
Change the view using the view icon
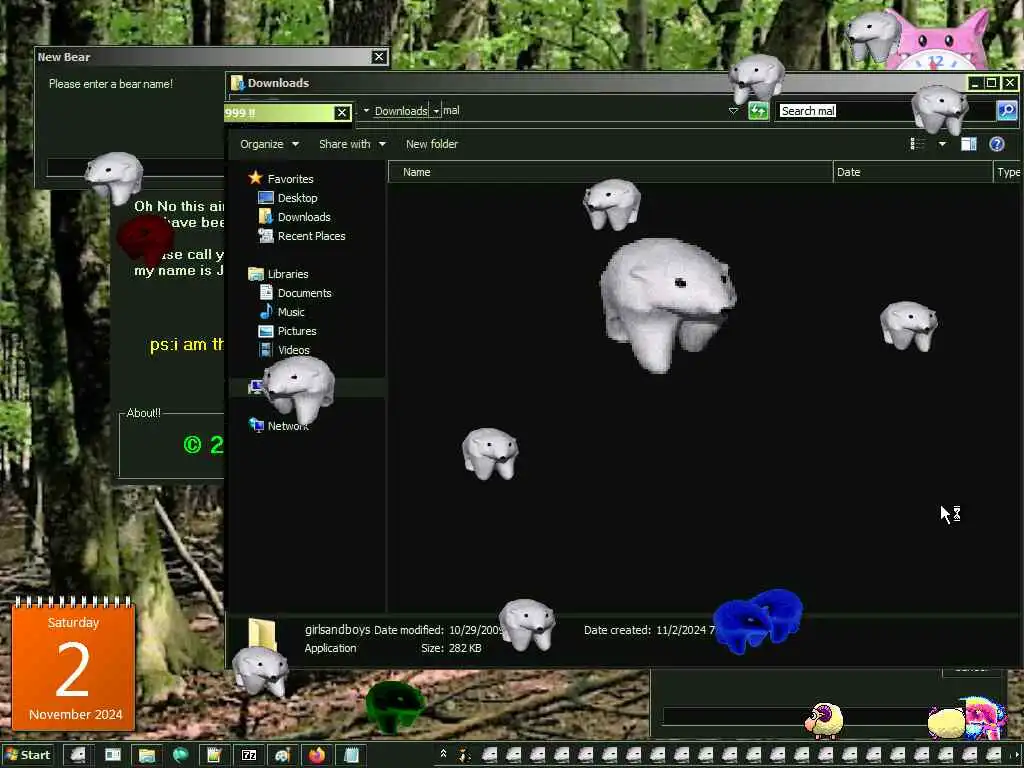pyautogui.click(x=918, y=144)
